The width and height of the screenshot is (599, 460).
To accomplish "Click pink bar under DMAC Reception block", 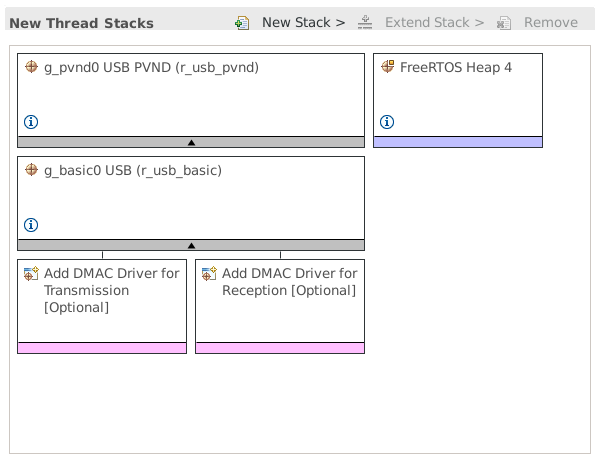I will click(280, 348).
